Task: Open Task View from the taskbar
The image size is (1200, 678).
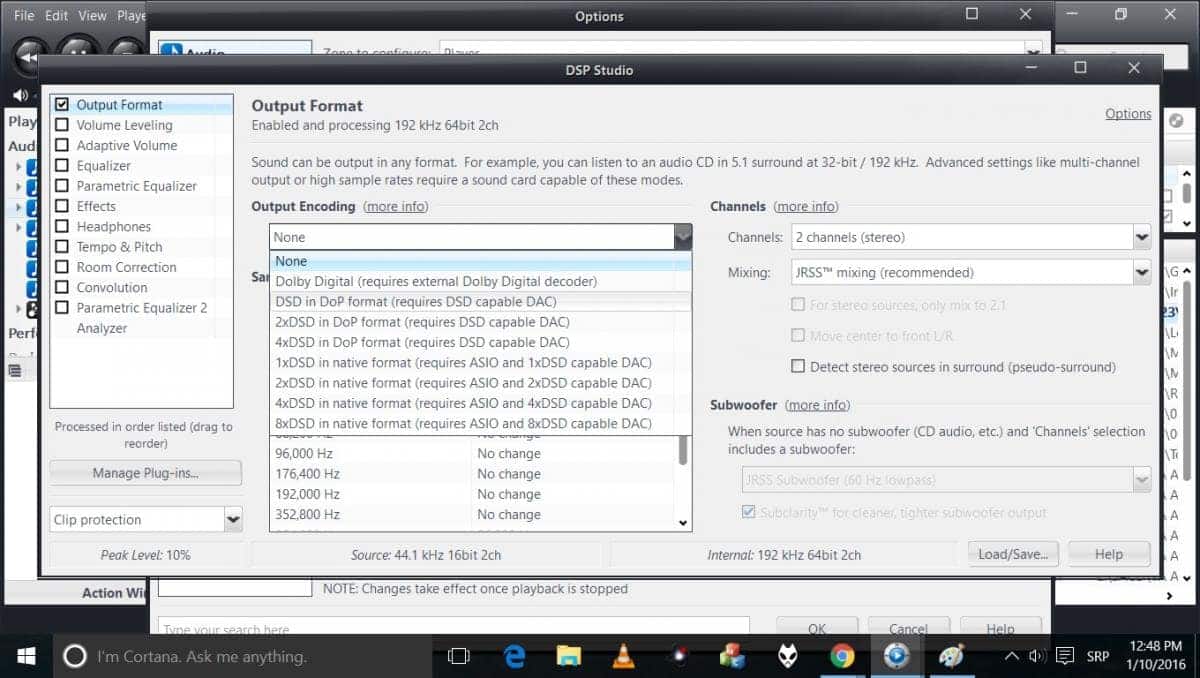Action: tap(459, 657)
